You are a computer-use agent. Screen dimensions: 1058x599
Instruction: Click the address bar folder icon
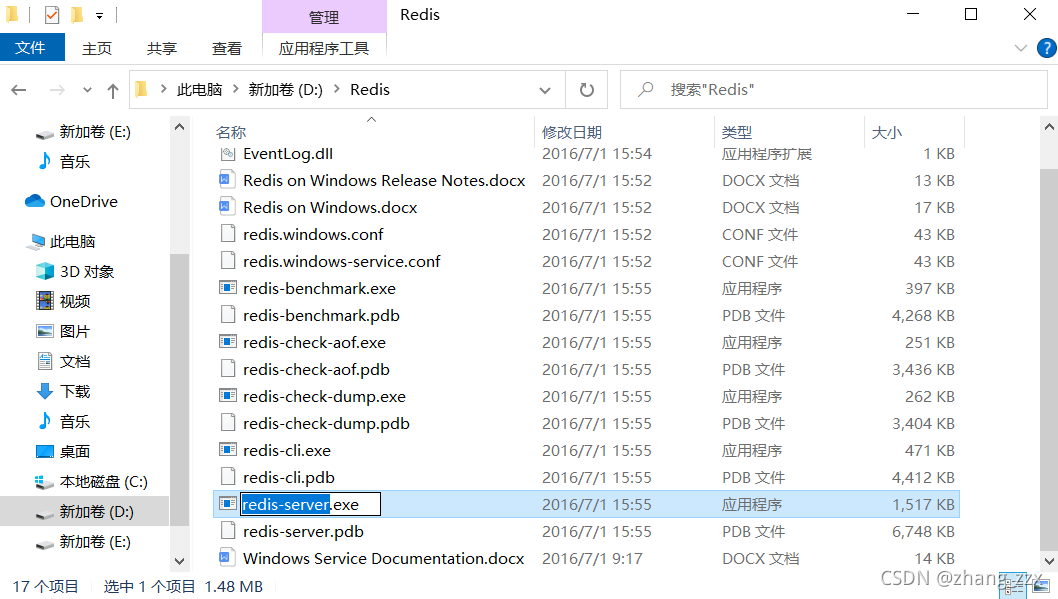[x=141, y=89]
